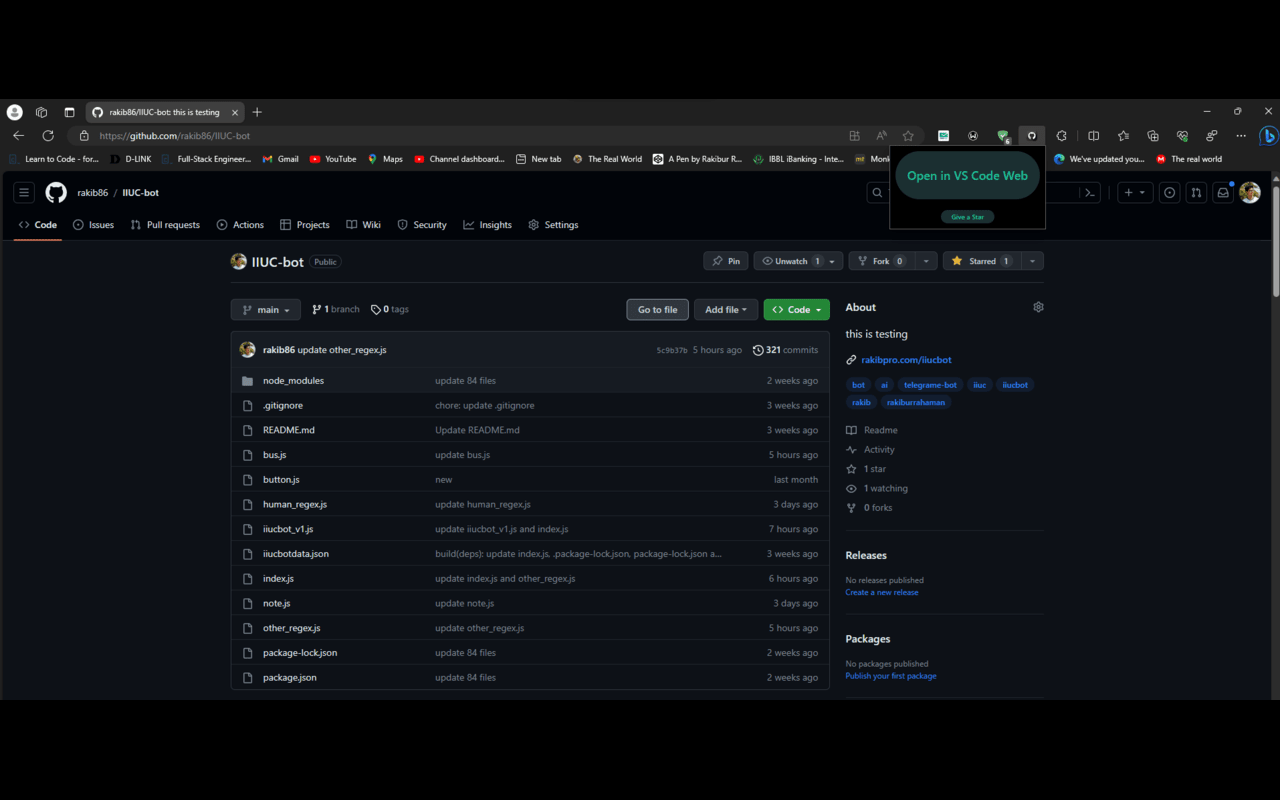This screenshot has width=1280, height=800.
Task: Open Bing Copilot in browser toolbar
Action: [x=1266, y=135]
